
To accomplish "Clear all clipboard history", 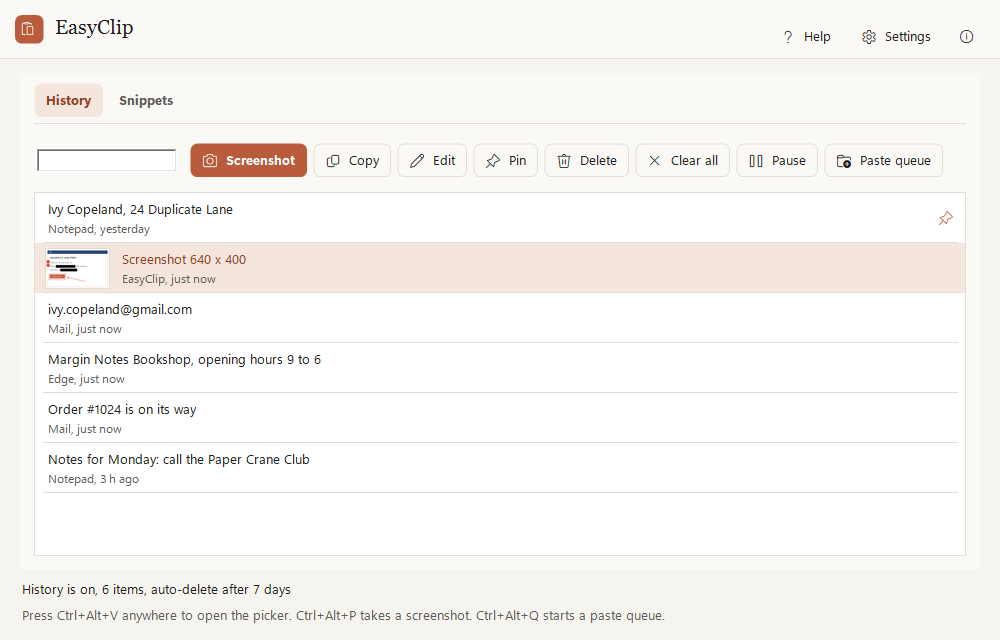I will coord(682,160).
